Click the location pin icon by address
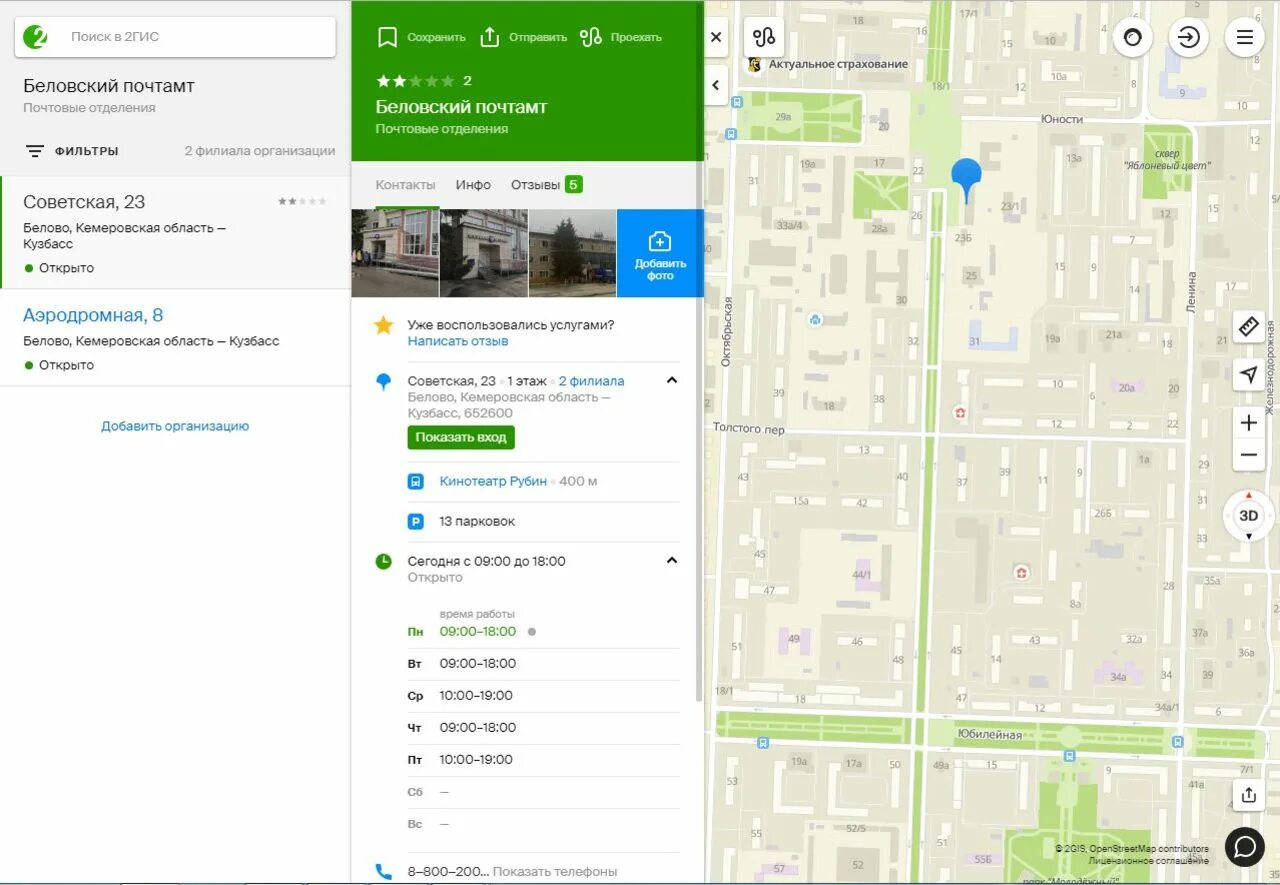Viewport: 1280px width, 885px height. (x=383, y=382)
